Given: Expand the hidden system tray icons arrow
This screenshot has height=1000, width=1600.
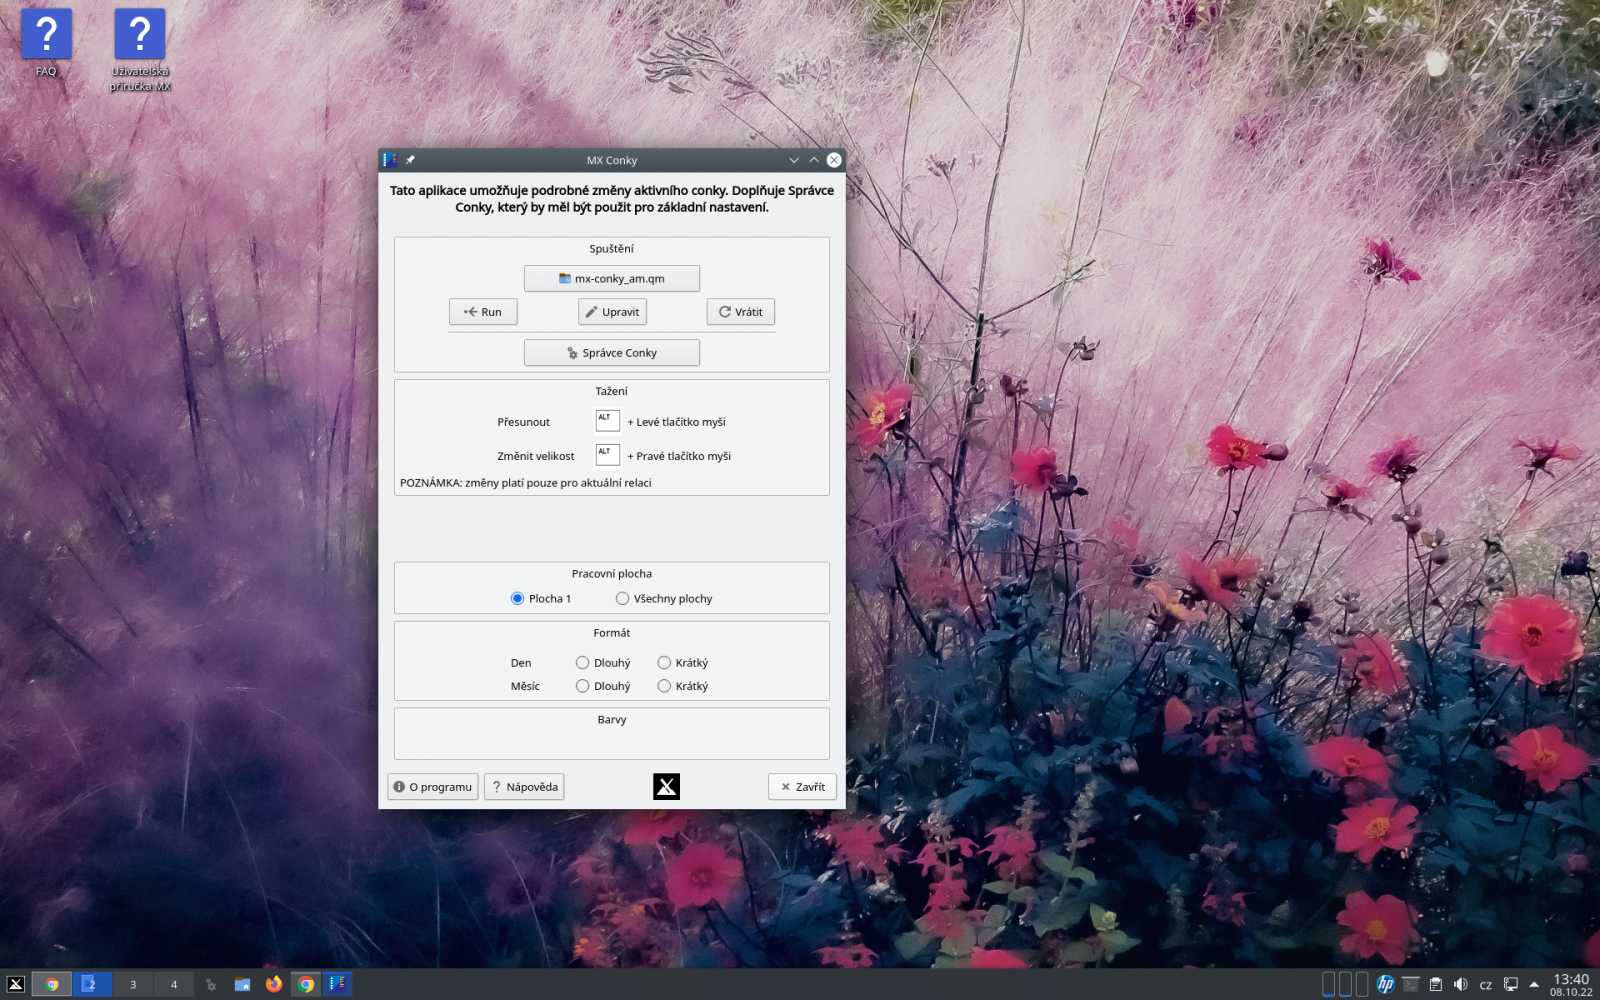Looking at the screenshot, I should point(1534,984).
